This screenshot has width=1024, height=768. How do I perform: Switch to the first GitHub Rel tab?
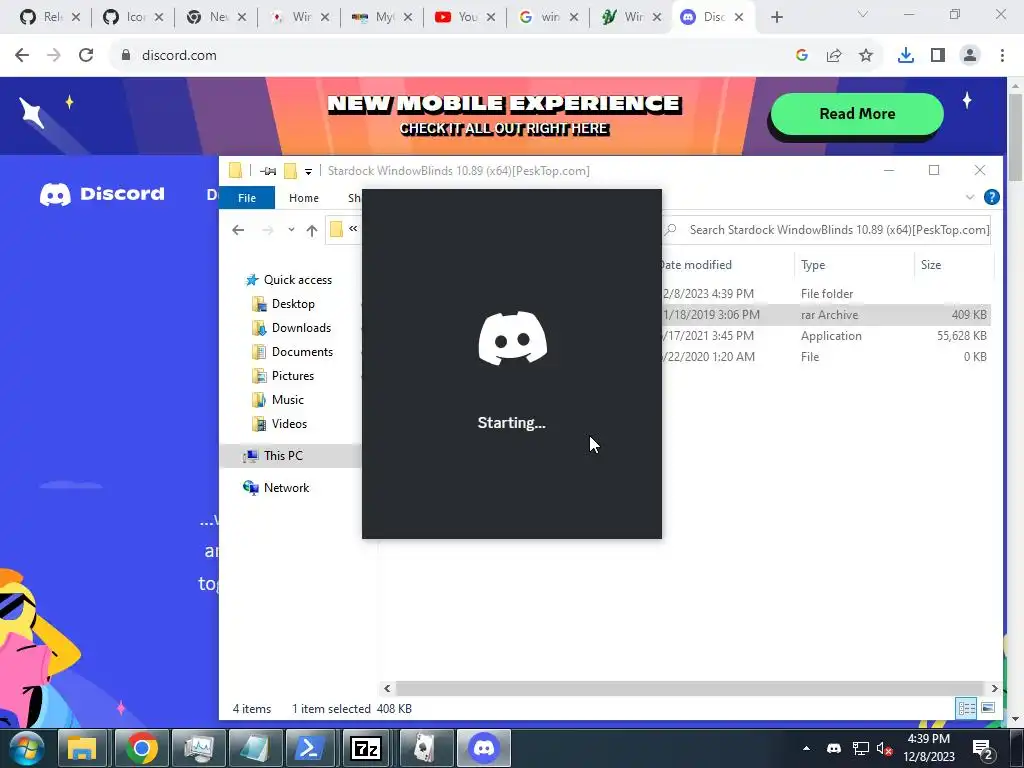point(50,17)
